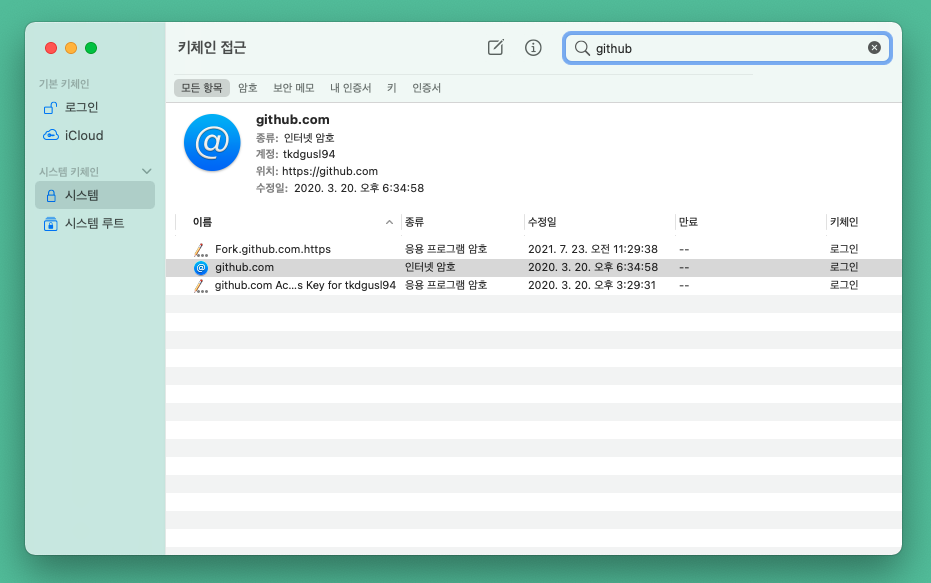
Task: Click the 키체인 접근 window title
Action: 212,47
